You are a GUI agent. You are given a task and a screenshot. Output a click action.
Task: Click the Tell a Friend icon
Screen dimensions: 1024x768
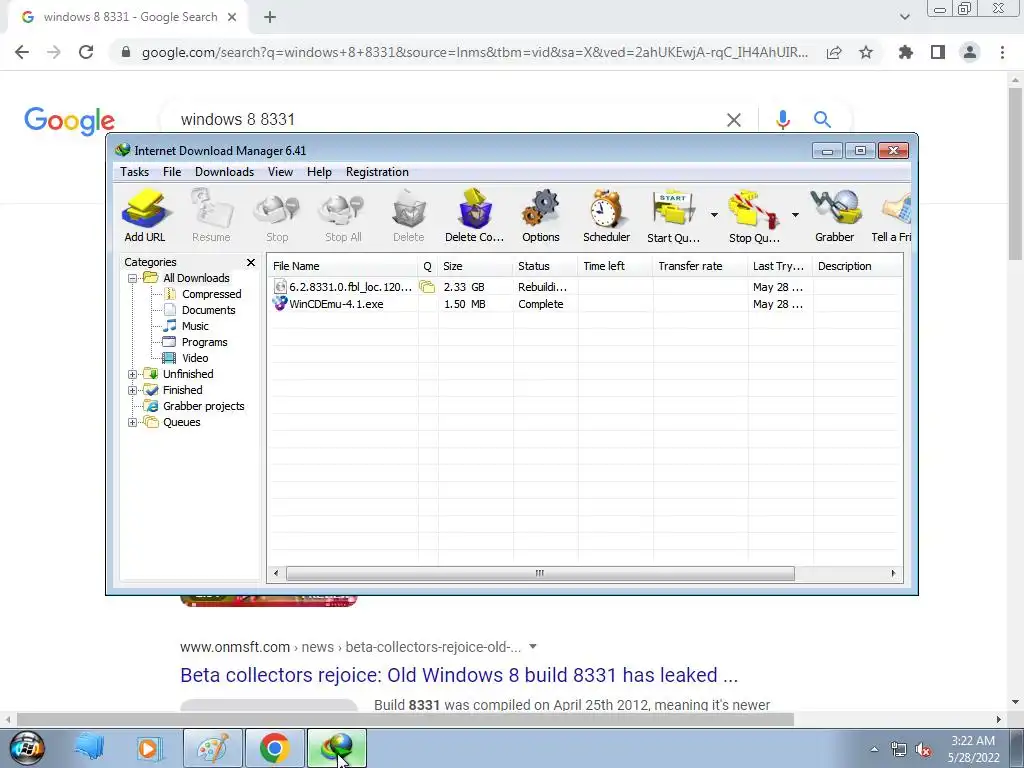[892, 216]
